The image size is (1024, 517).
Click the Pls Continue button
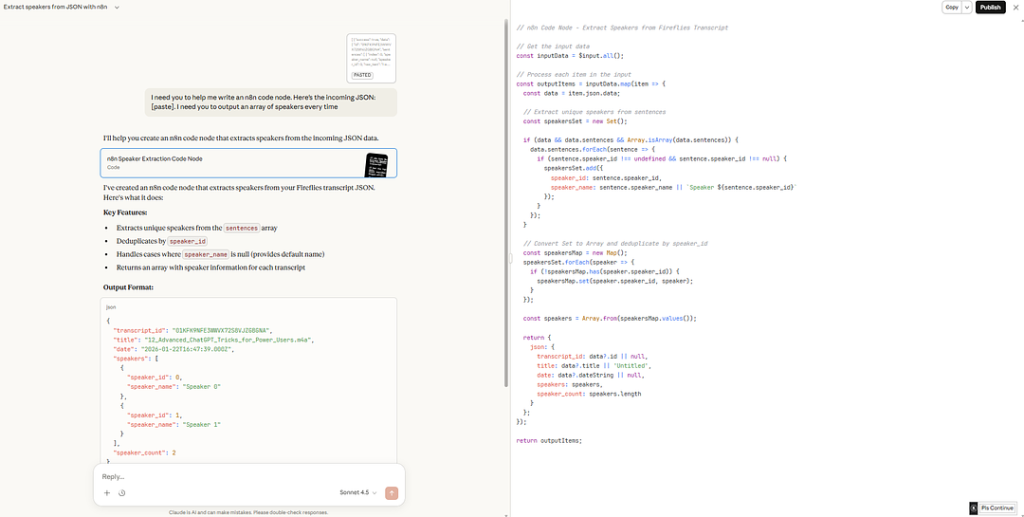(x=998, y=508)
